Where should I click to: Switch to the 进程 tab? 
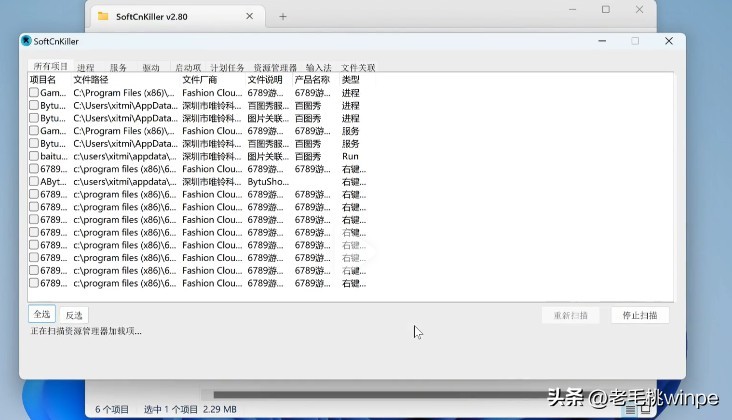(86, 68)
